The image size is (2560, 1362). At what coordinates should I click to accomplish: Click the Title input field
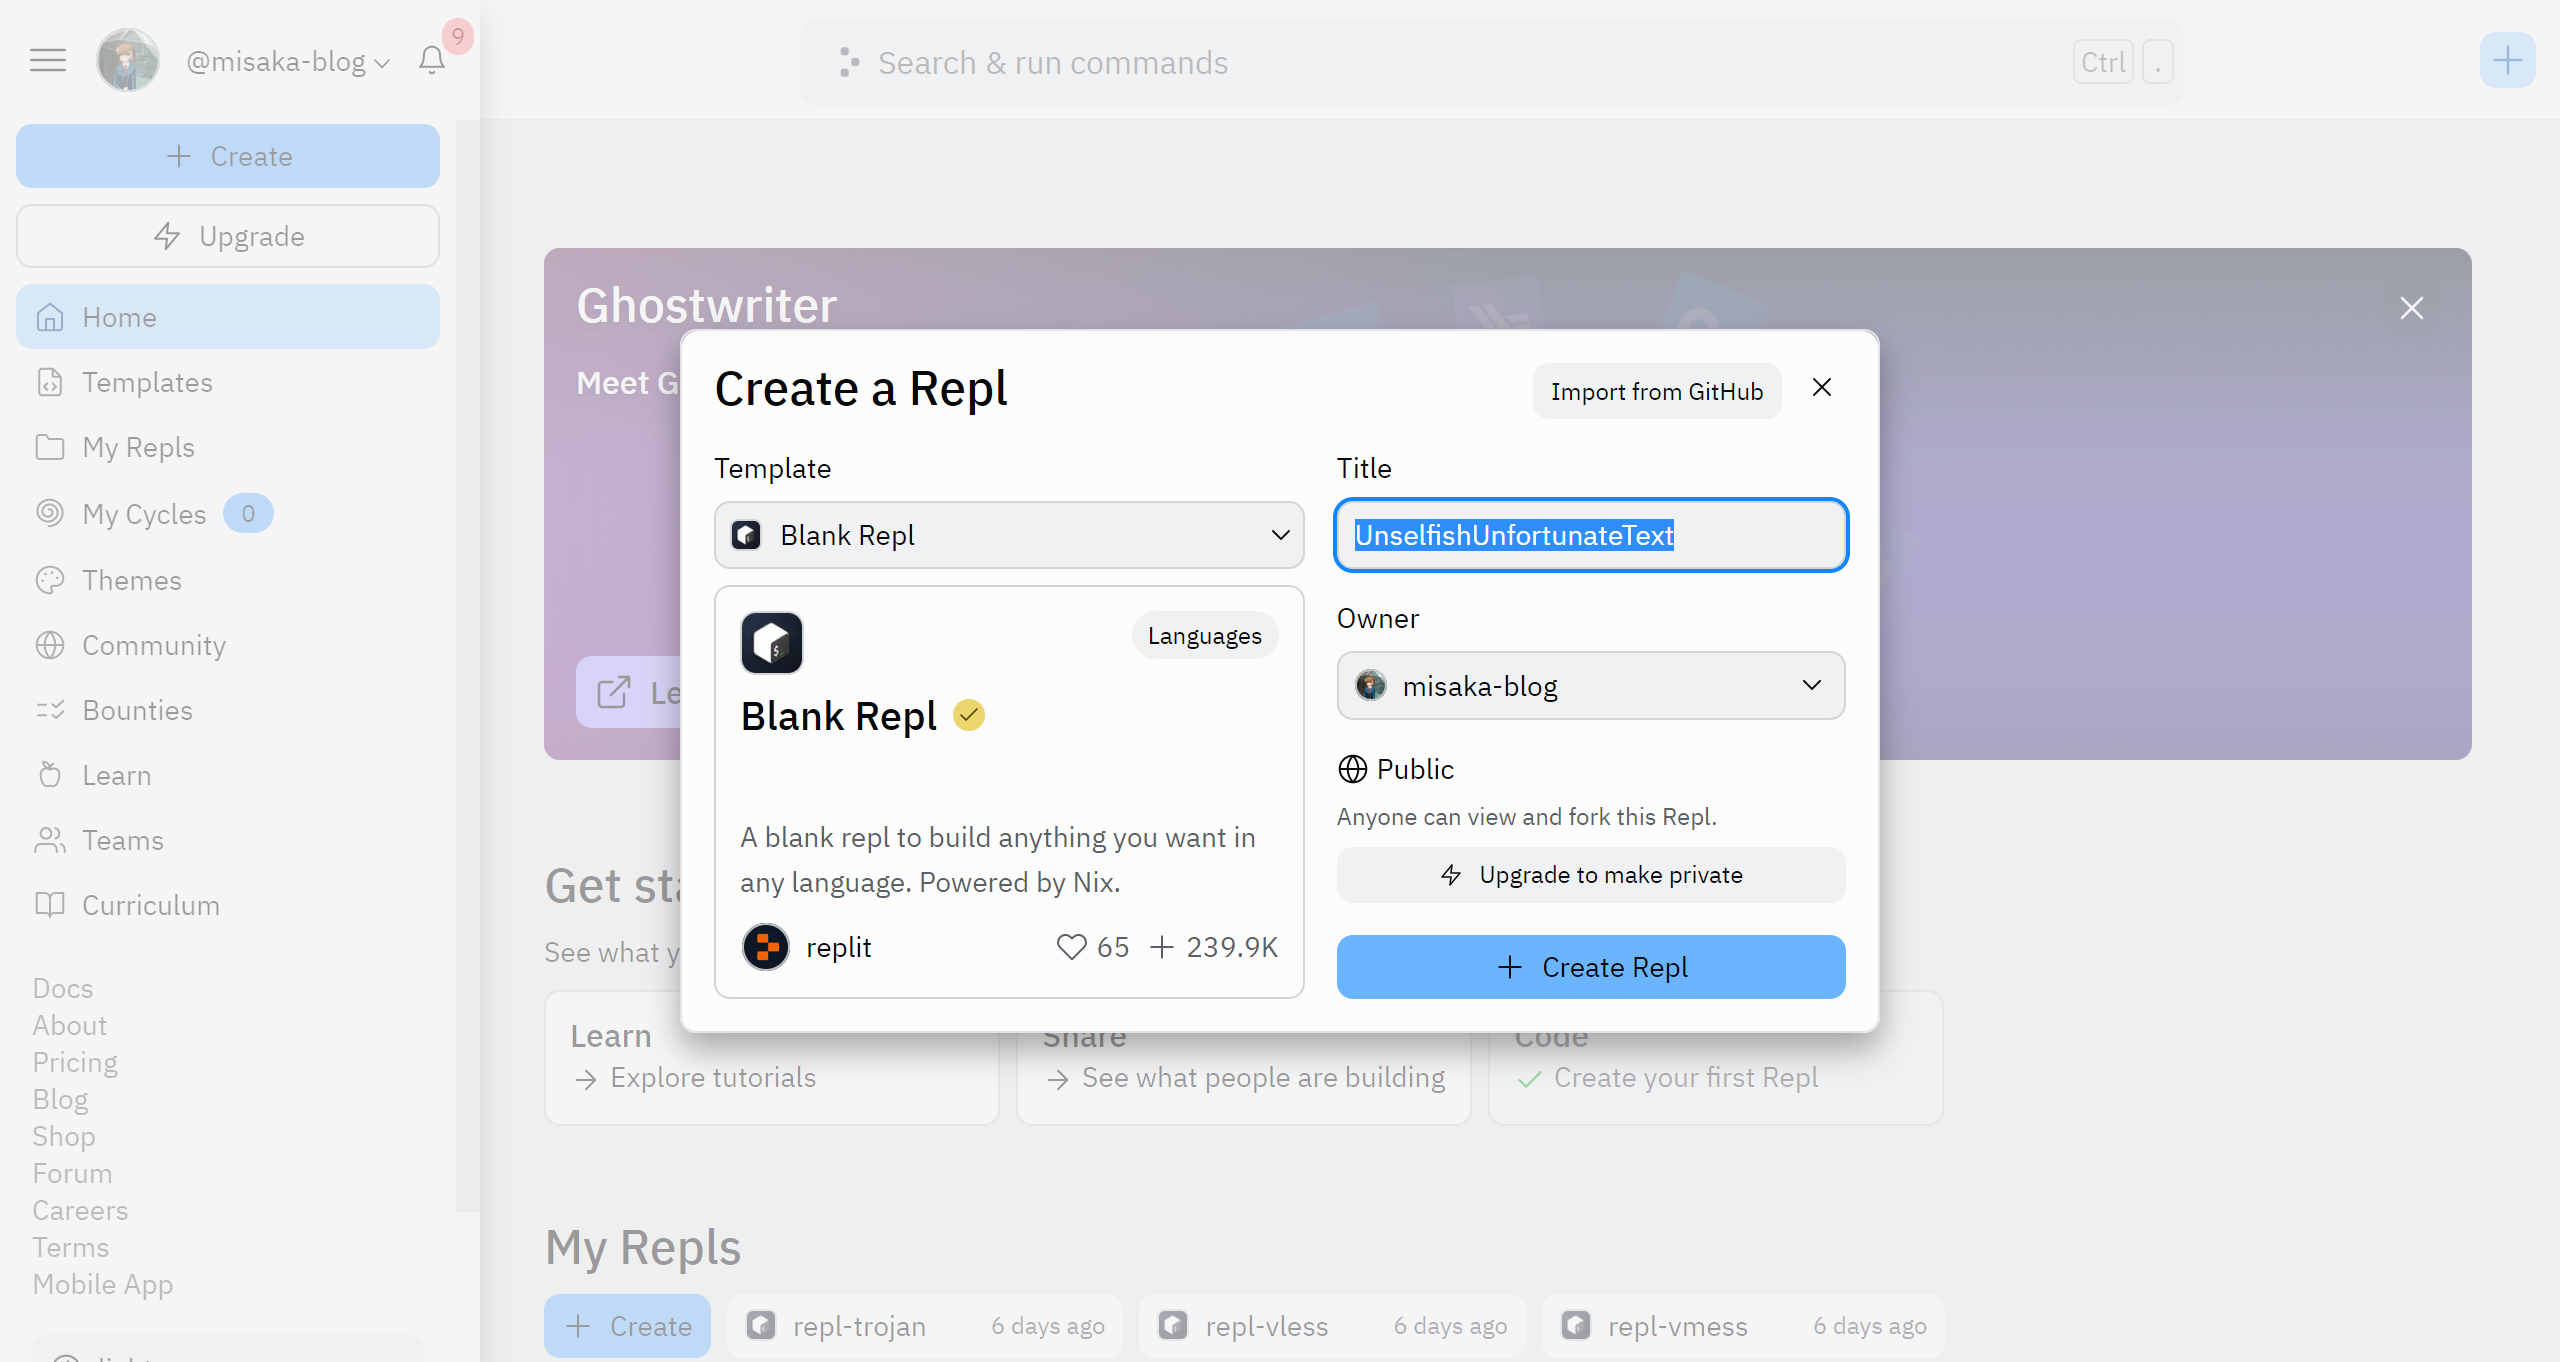[x=1590, y=535]
